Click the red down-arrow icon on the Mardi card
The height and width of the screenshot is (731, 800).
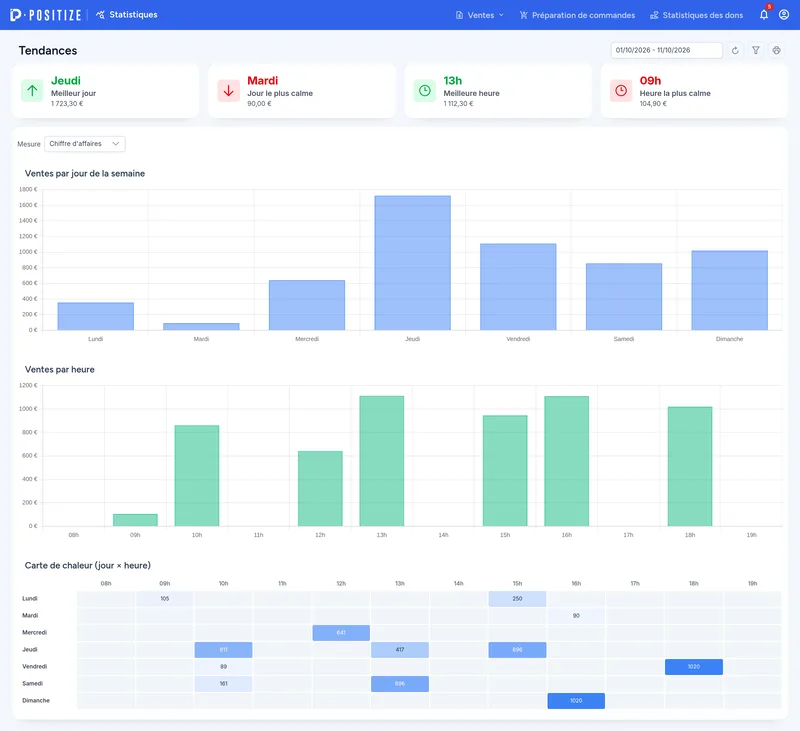pos(229,91)
